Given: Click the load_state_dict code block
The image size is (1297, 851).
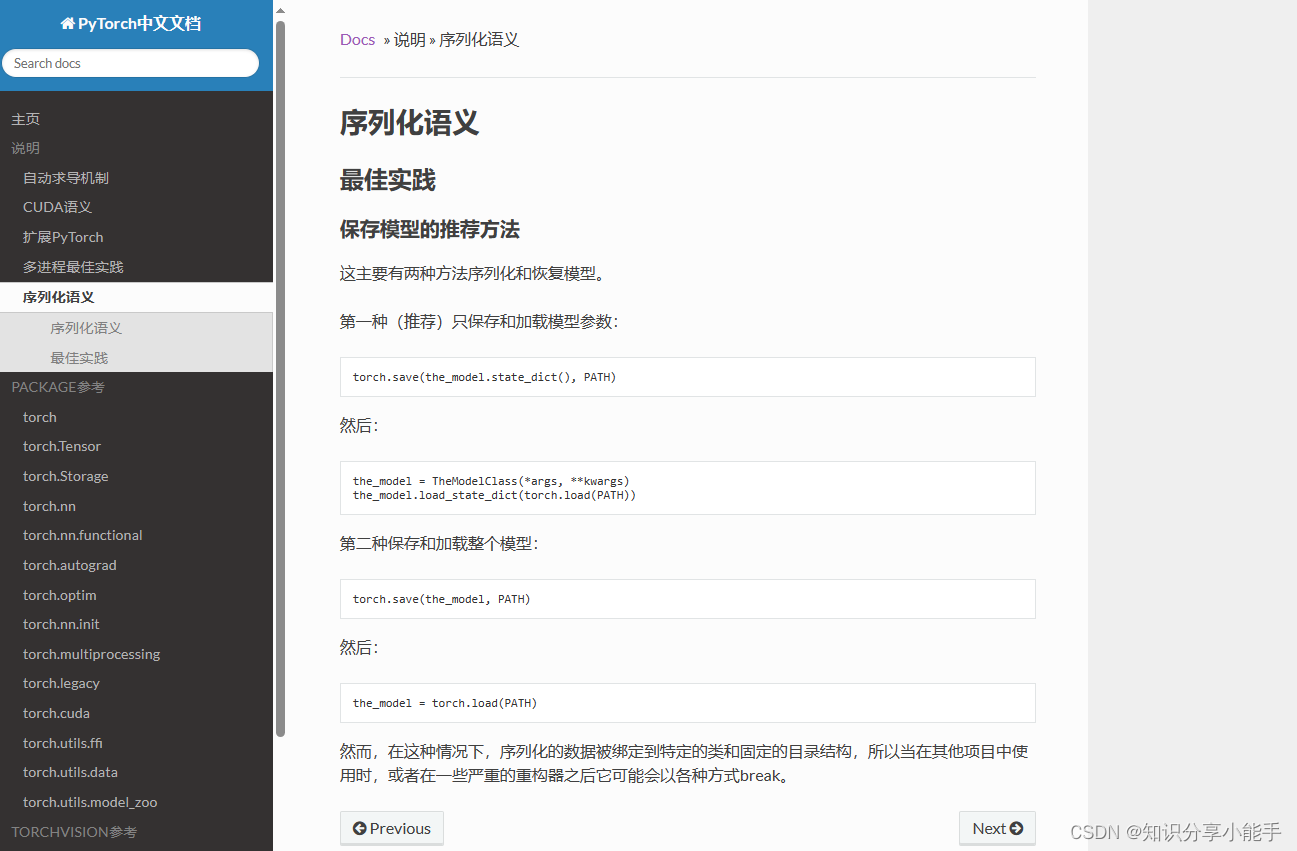Looking at the screenshot, I should tap(688, 488).
